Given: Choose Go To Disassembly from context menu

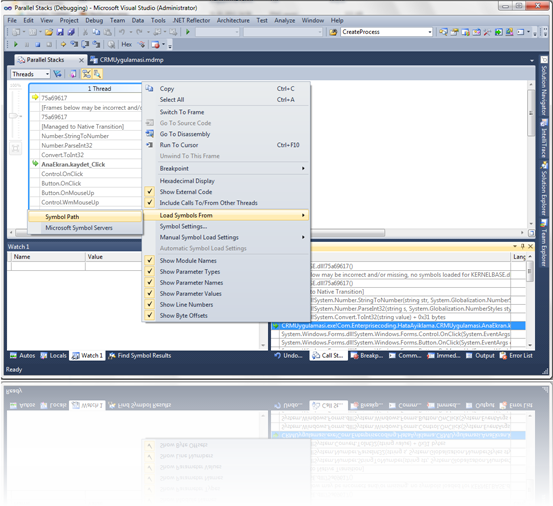Looking at the screenshot, I should coord(226,134).
